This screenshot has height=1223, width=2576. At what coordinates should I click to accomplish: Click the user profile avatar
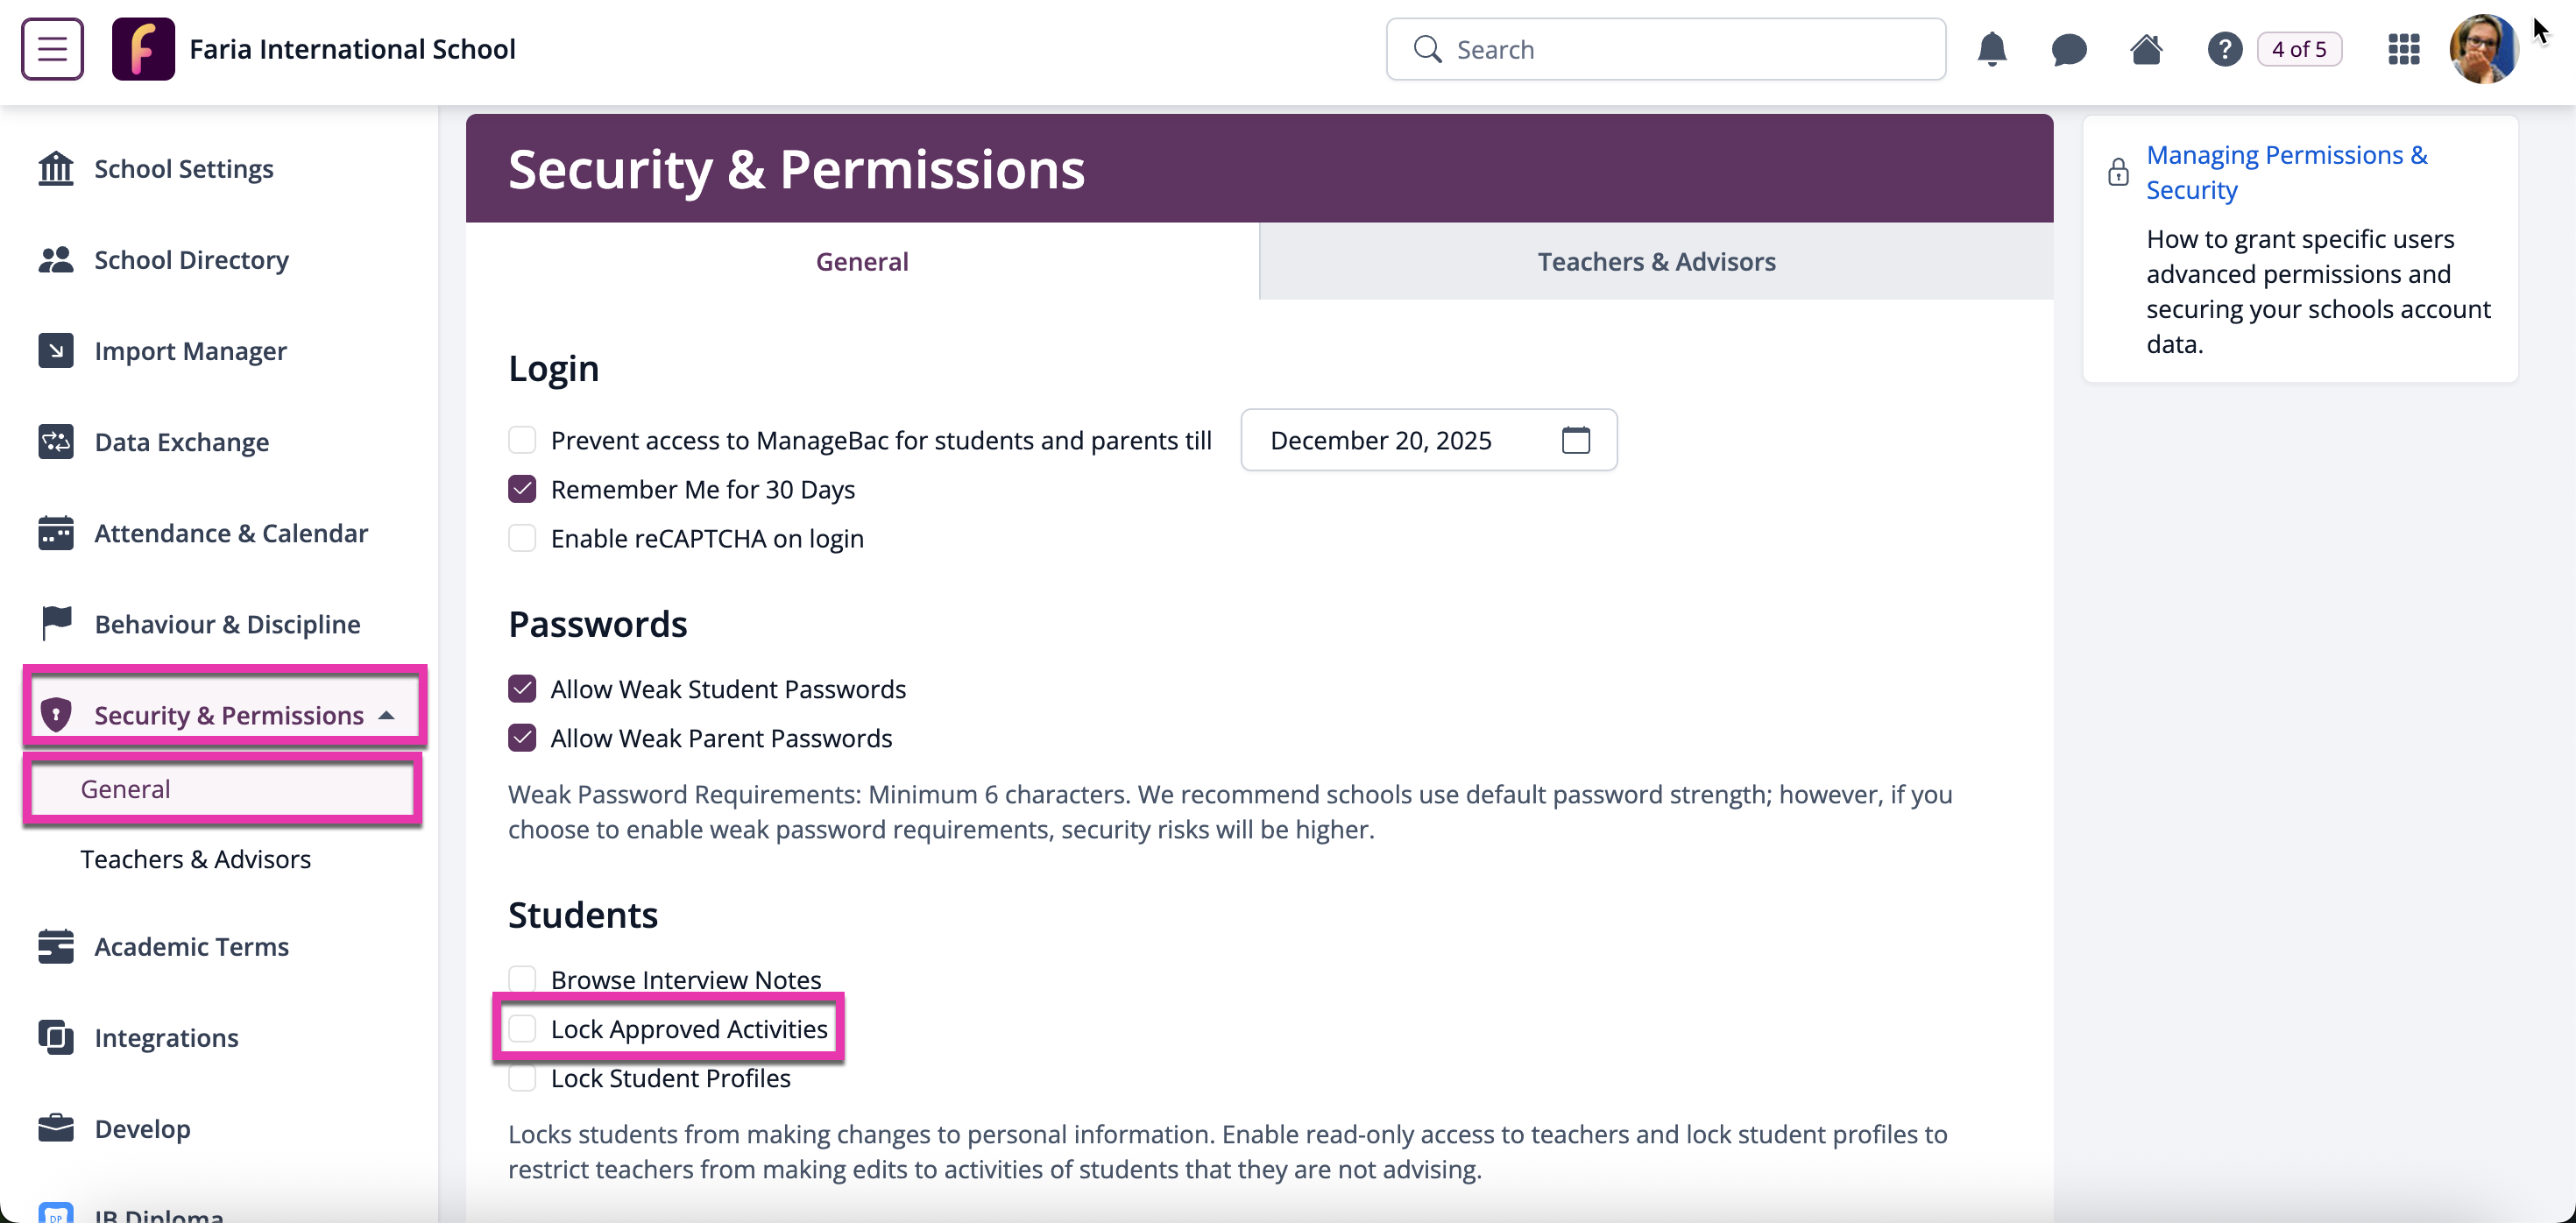tap(2482, 49)
